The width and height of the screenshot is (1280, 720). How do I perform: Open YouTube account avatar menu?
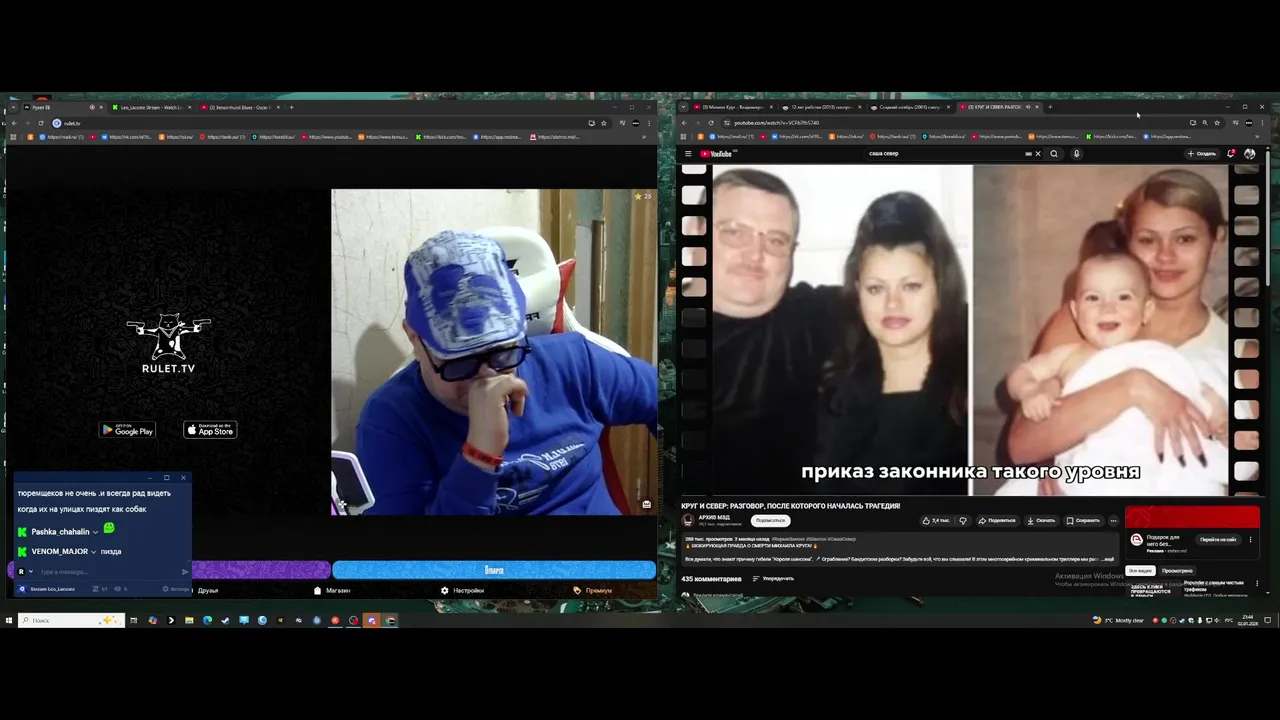tap(1250, 154)
